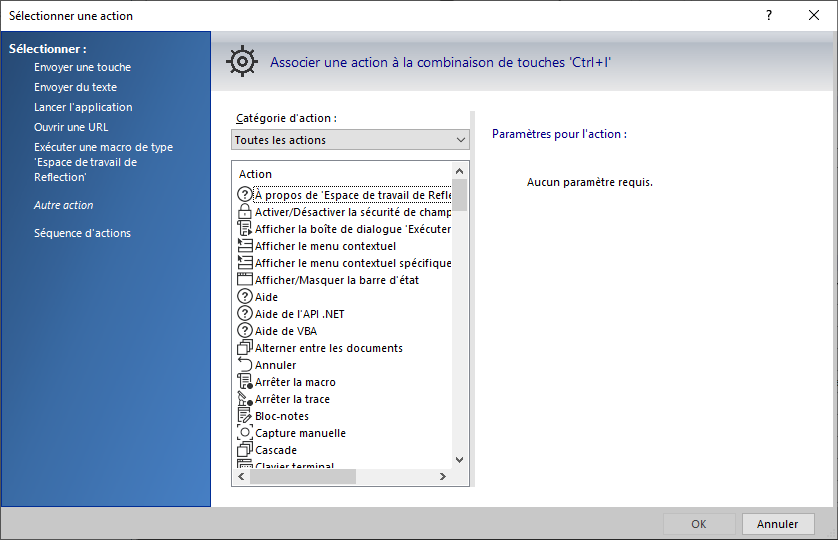This screenshot has width=838, height=540.
Task: Open the Ouvrir une URL option
Action: coord(71,127)
